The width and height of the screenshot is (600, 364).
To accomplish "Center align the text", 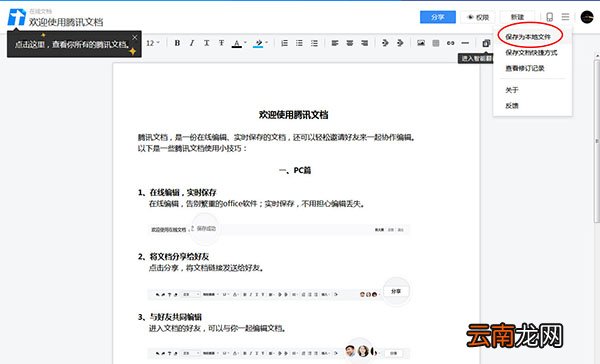I will pyautogui.click(x=350, y=43).
